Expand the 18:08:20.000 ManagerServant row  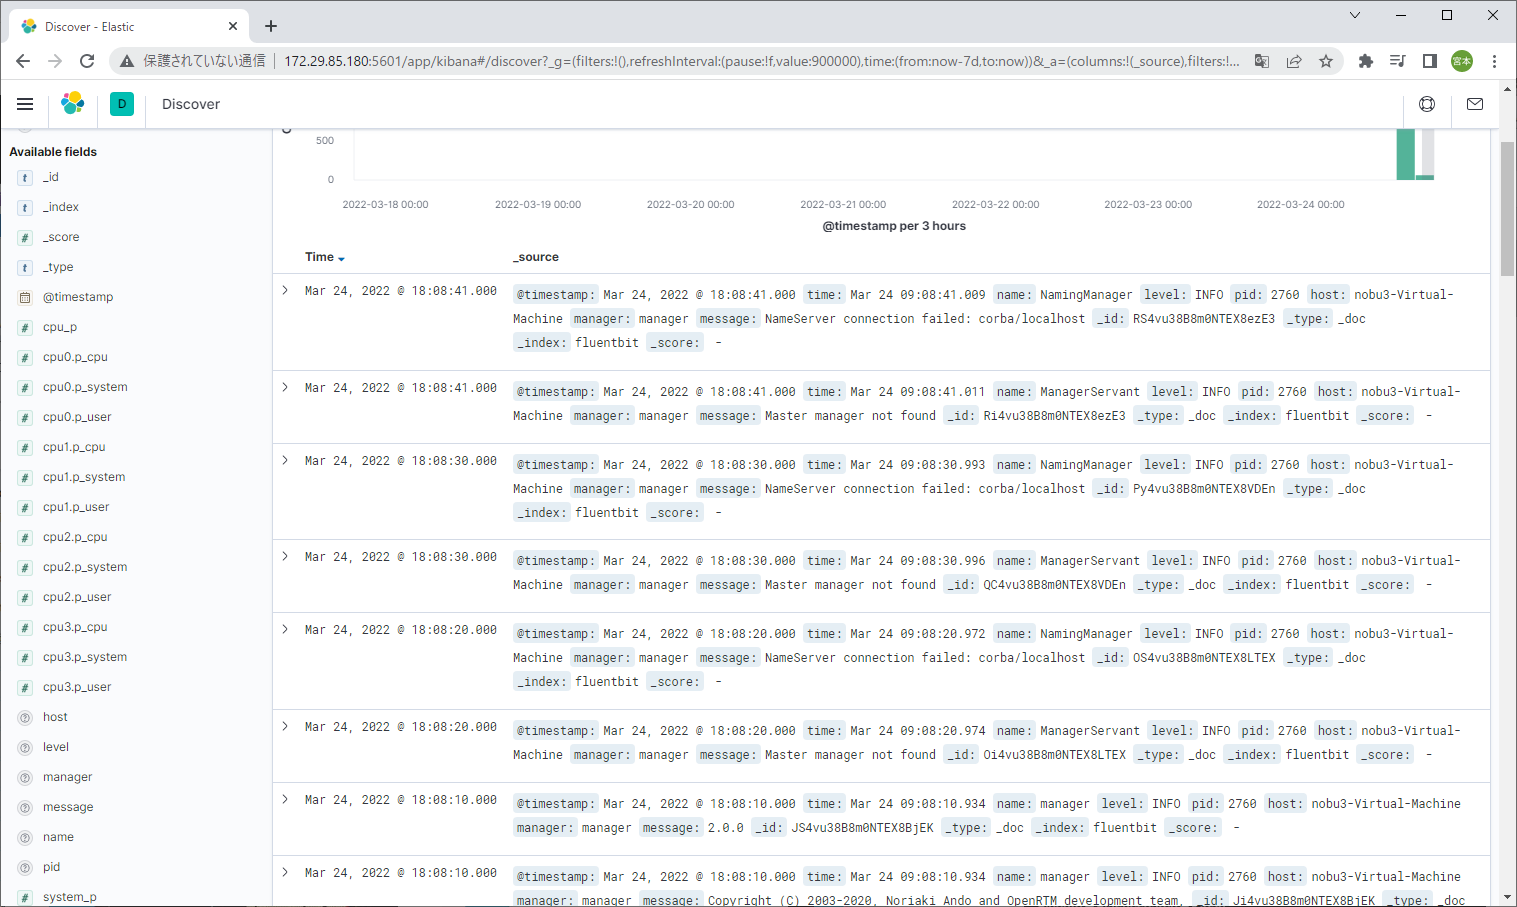pos(285,727)
